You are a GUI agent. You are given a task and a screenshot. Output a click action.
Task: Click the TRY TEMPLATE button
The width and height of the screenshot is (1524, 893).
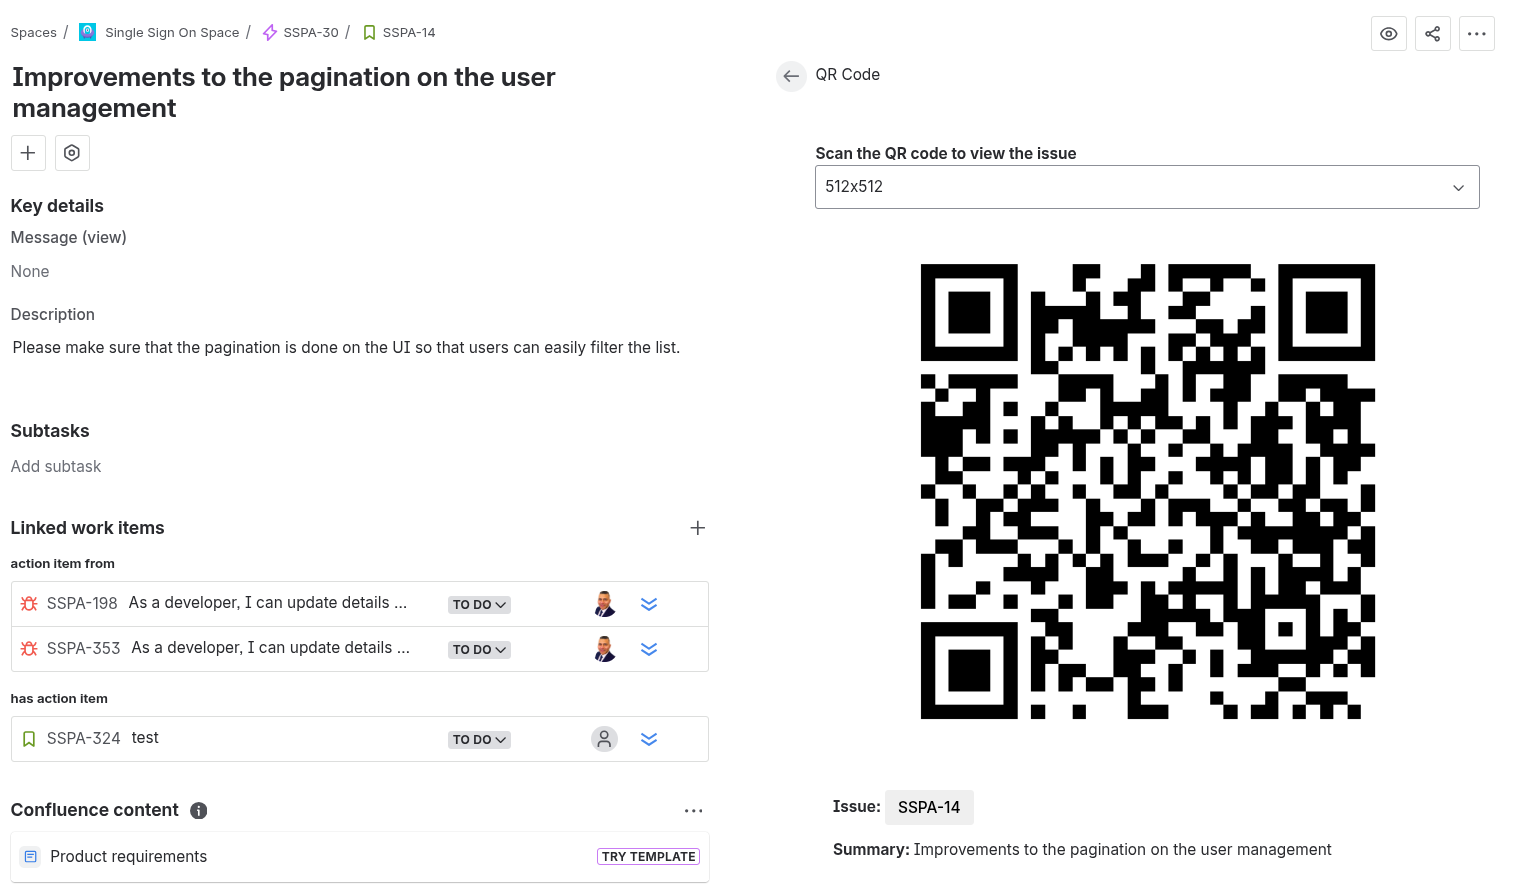point(649,857)
